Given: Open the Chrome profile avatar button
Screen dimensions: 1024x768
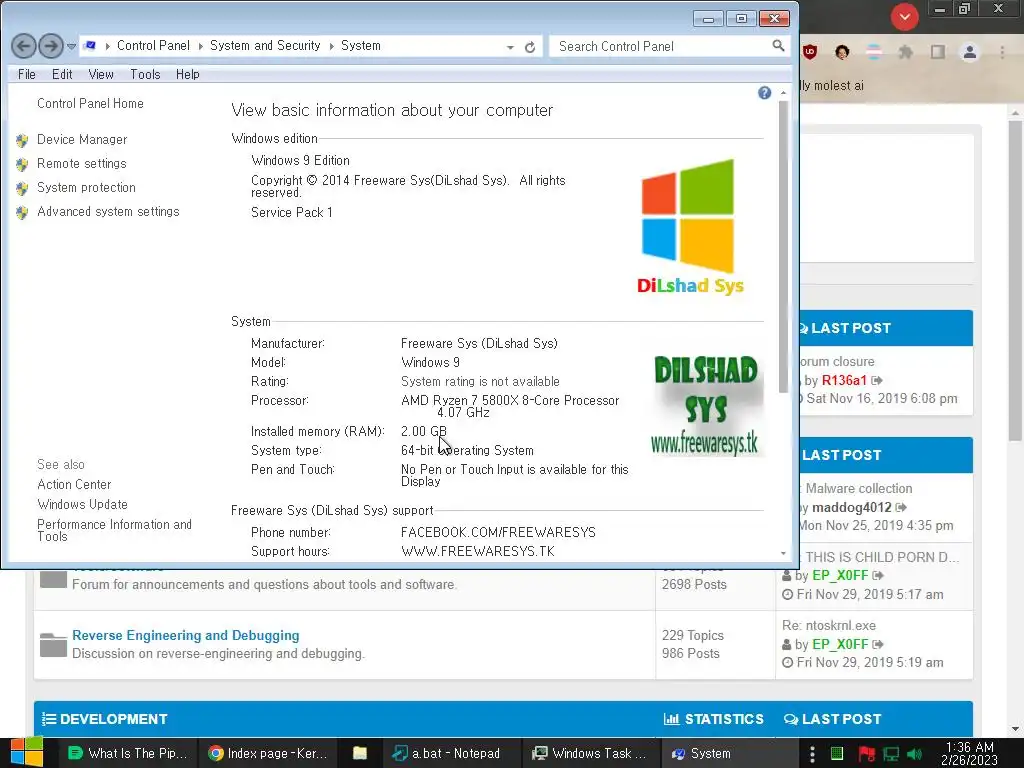Looking at the screenshot, I should [970, 52].
